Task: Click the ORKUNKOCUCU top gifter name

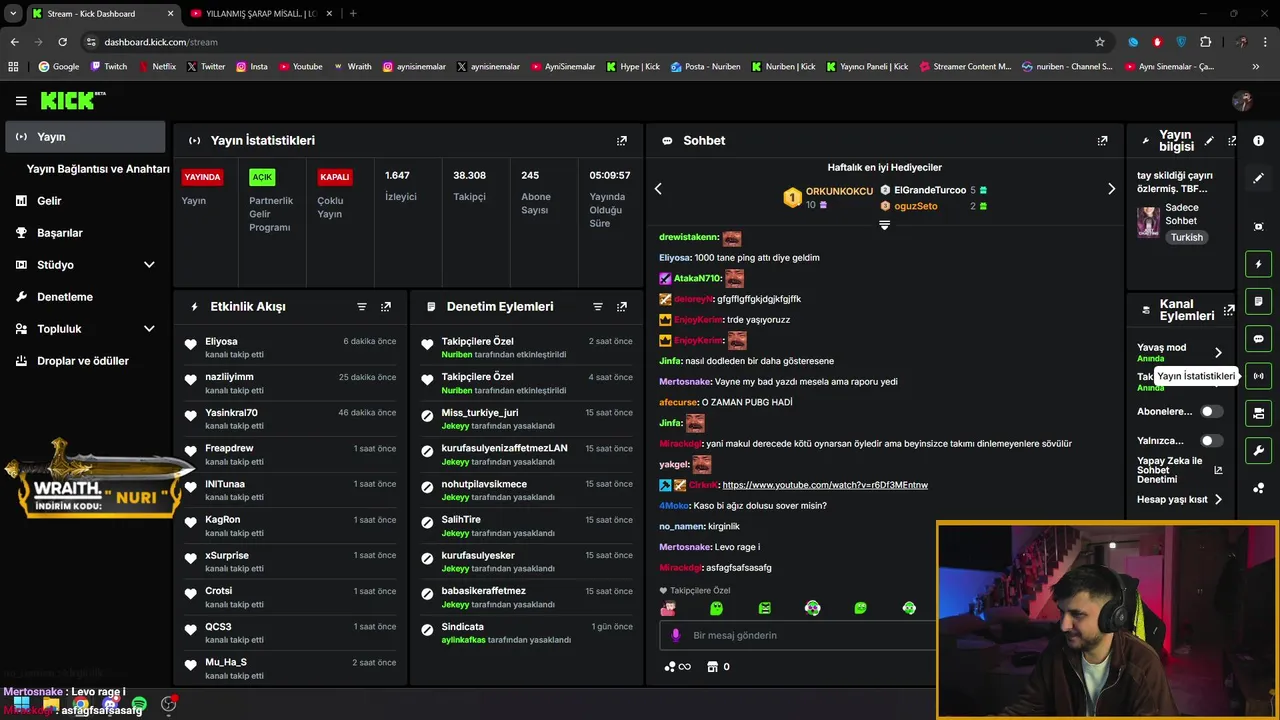Action: click(x=839, y=191)
